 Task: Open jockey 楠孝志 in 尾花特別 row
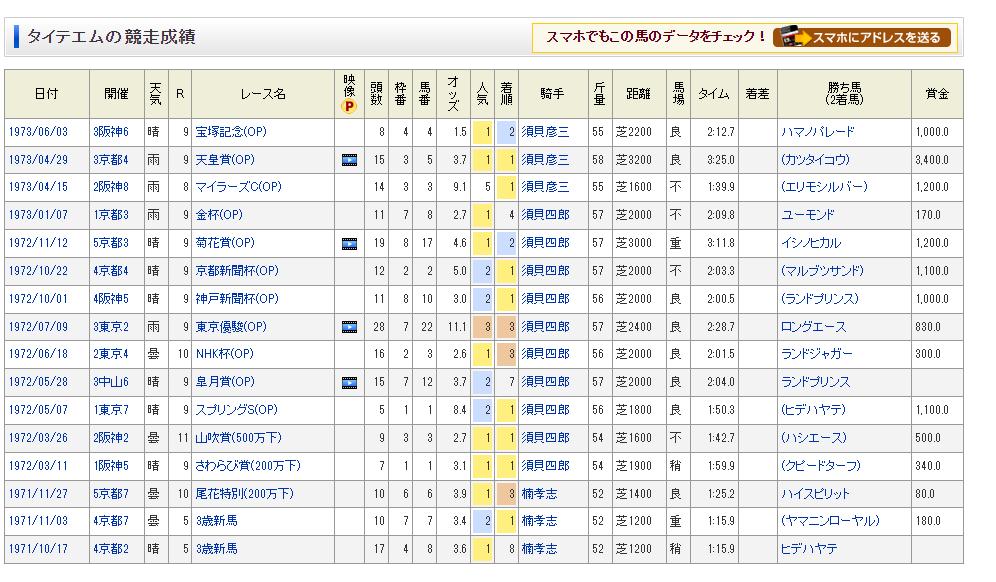539,494
